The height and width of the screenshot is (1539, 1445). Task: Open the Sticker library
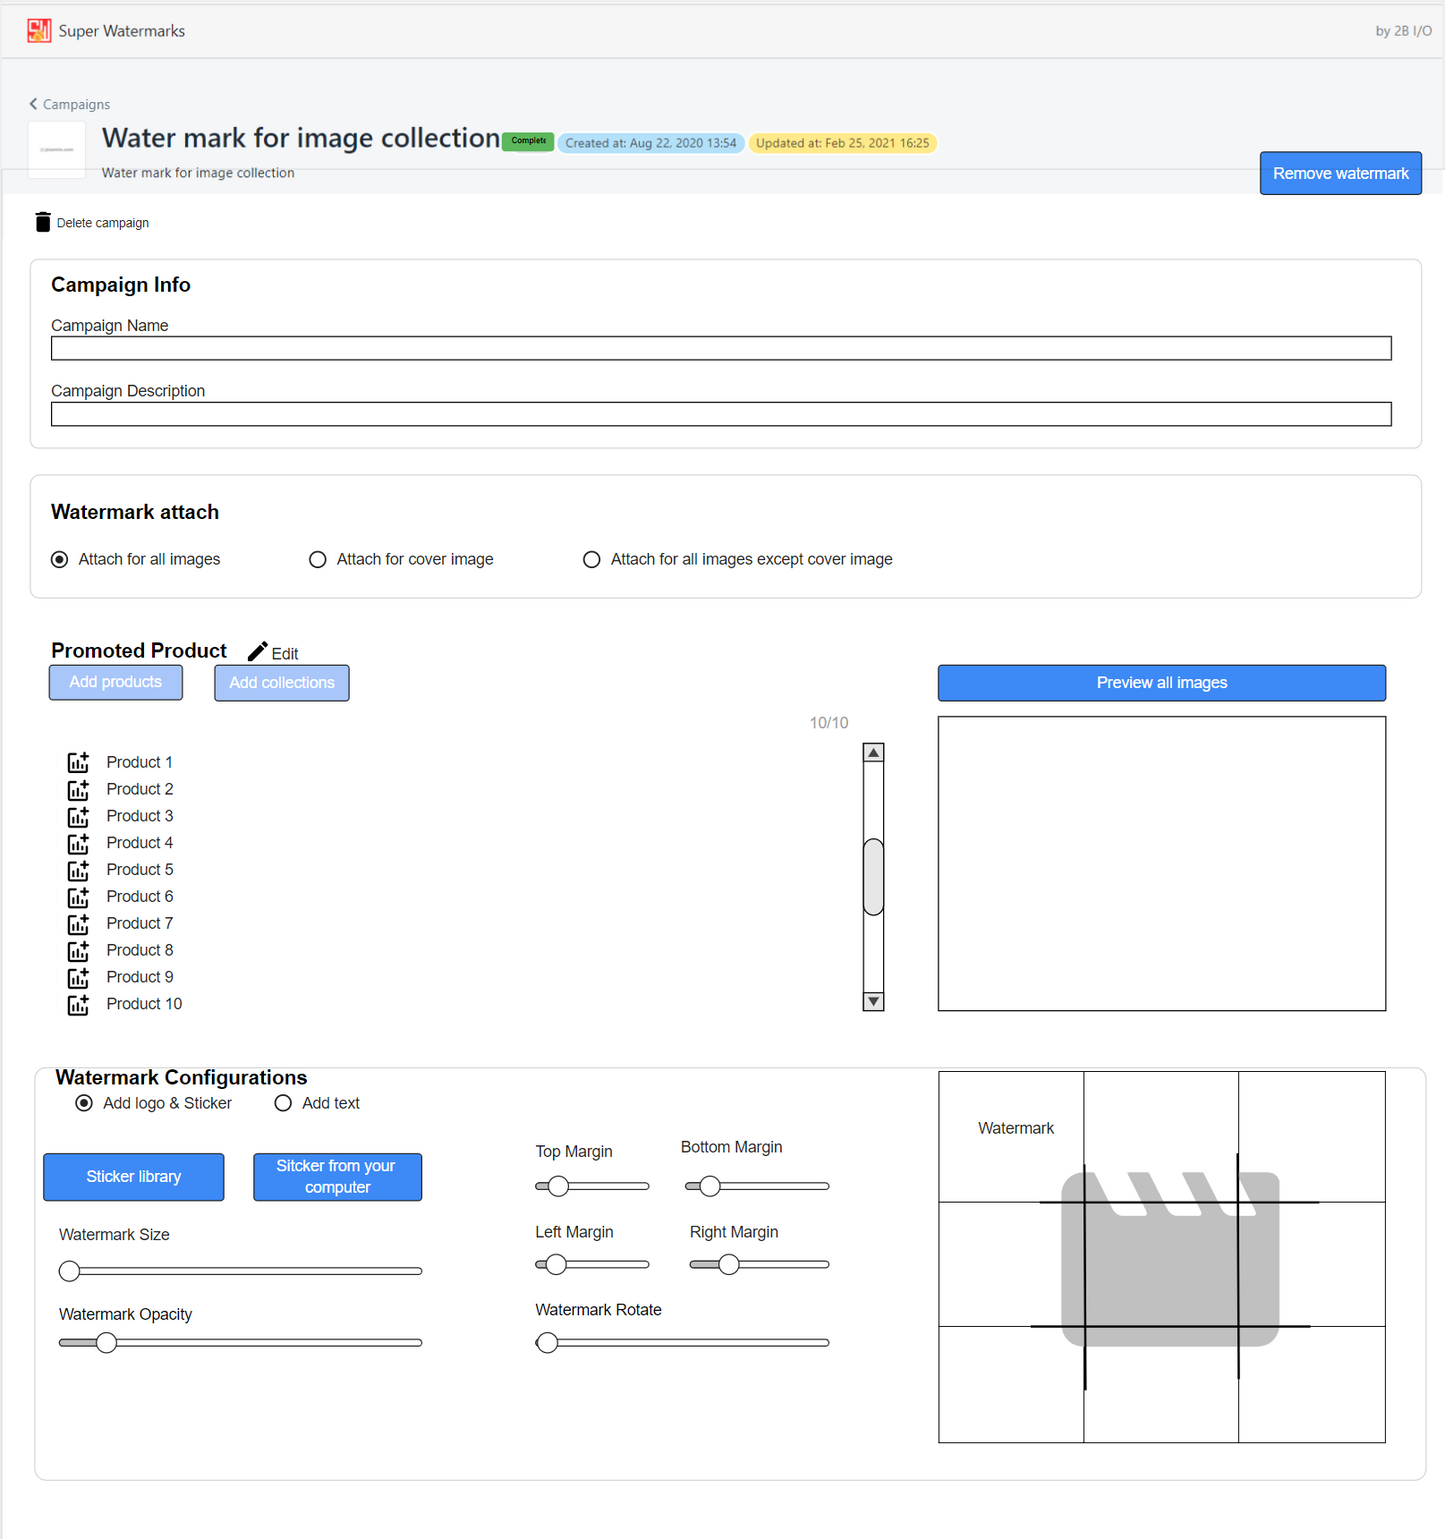pyautogui.click(x=133, y=1177)
